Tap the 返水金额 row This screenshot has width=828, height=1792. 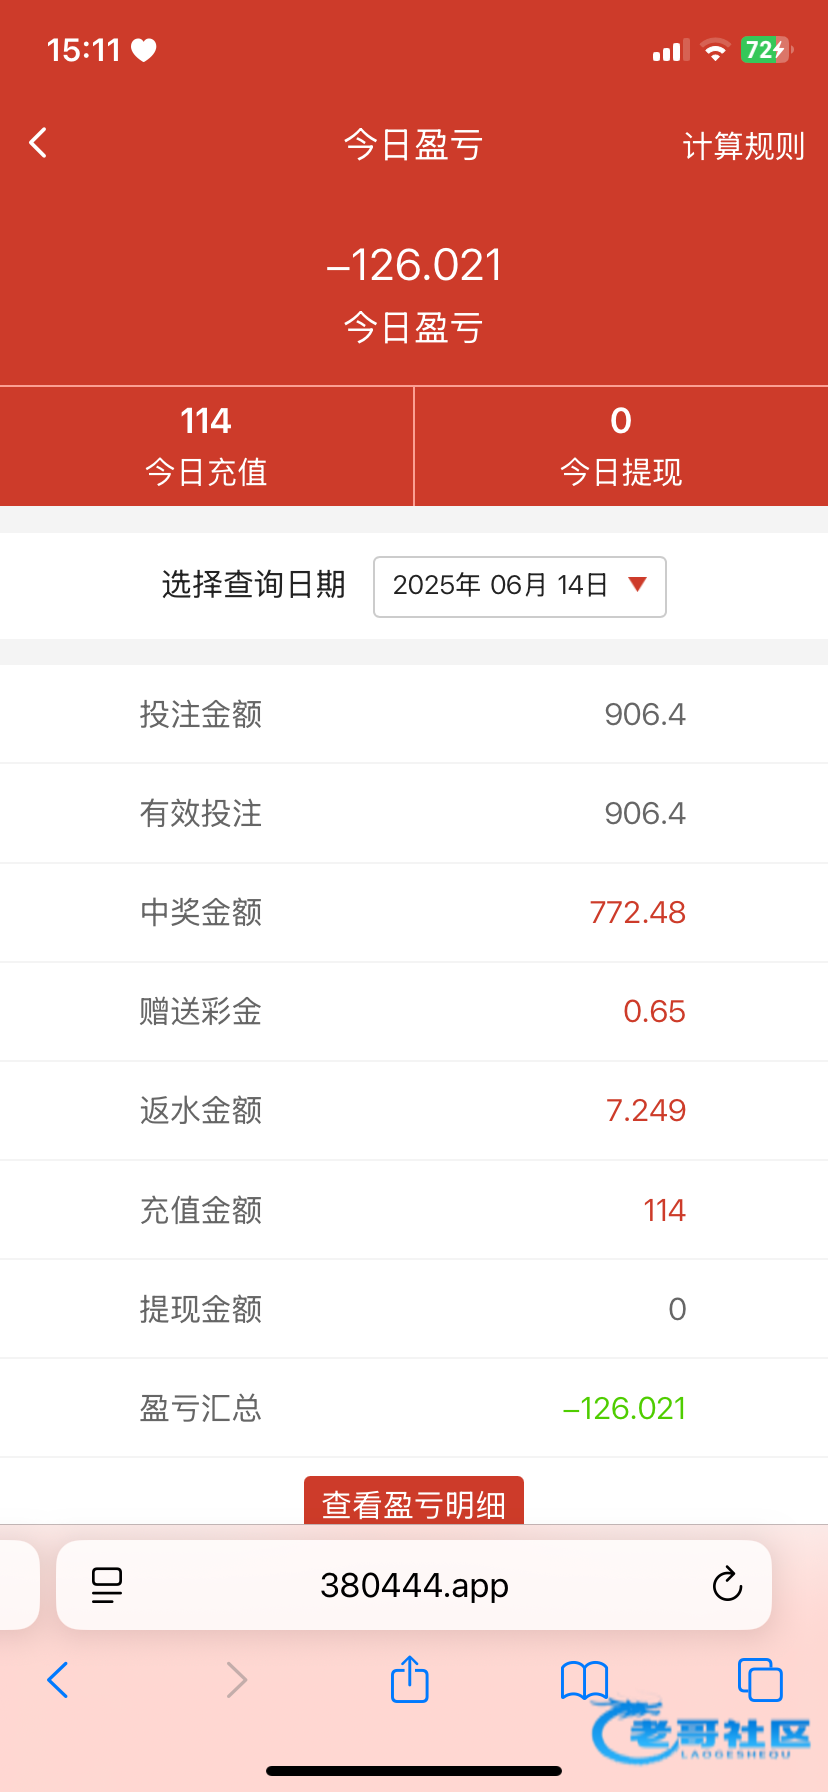pos(414,1110)
